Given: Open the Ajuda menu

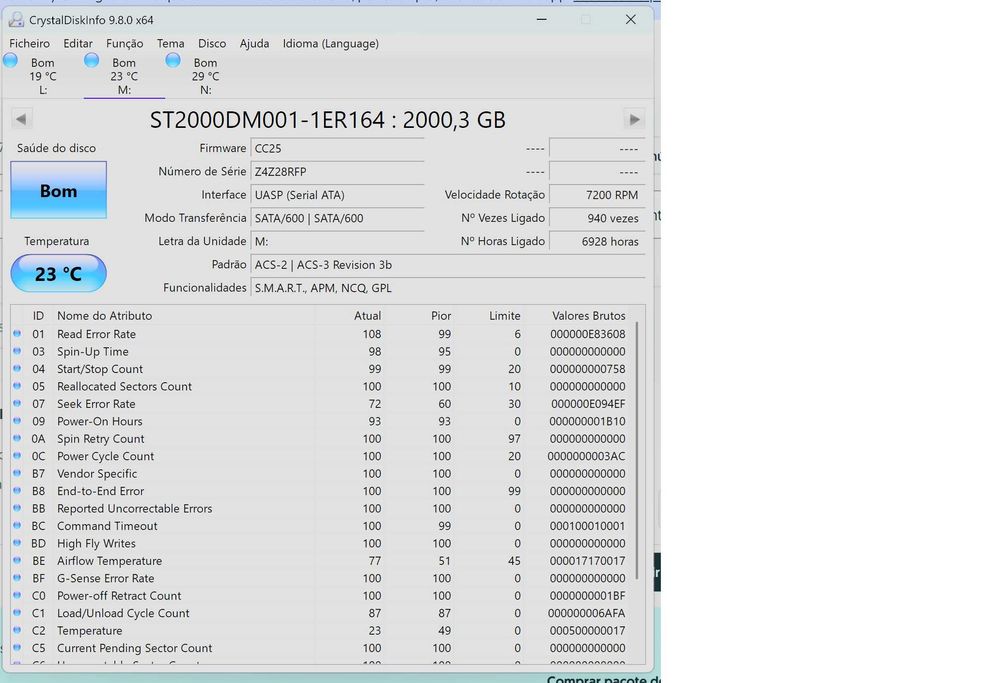Looking at the screenshot, I should (254, 43).
